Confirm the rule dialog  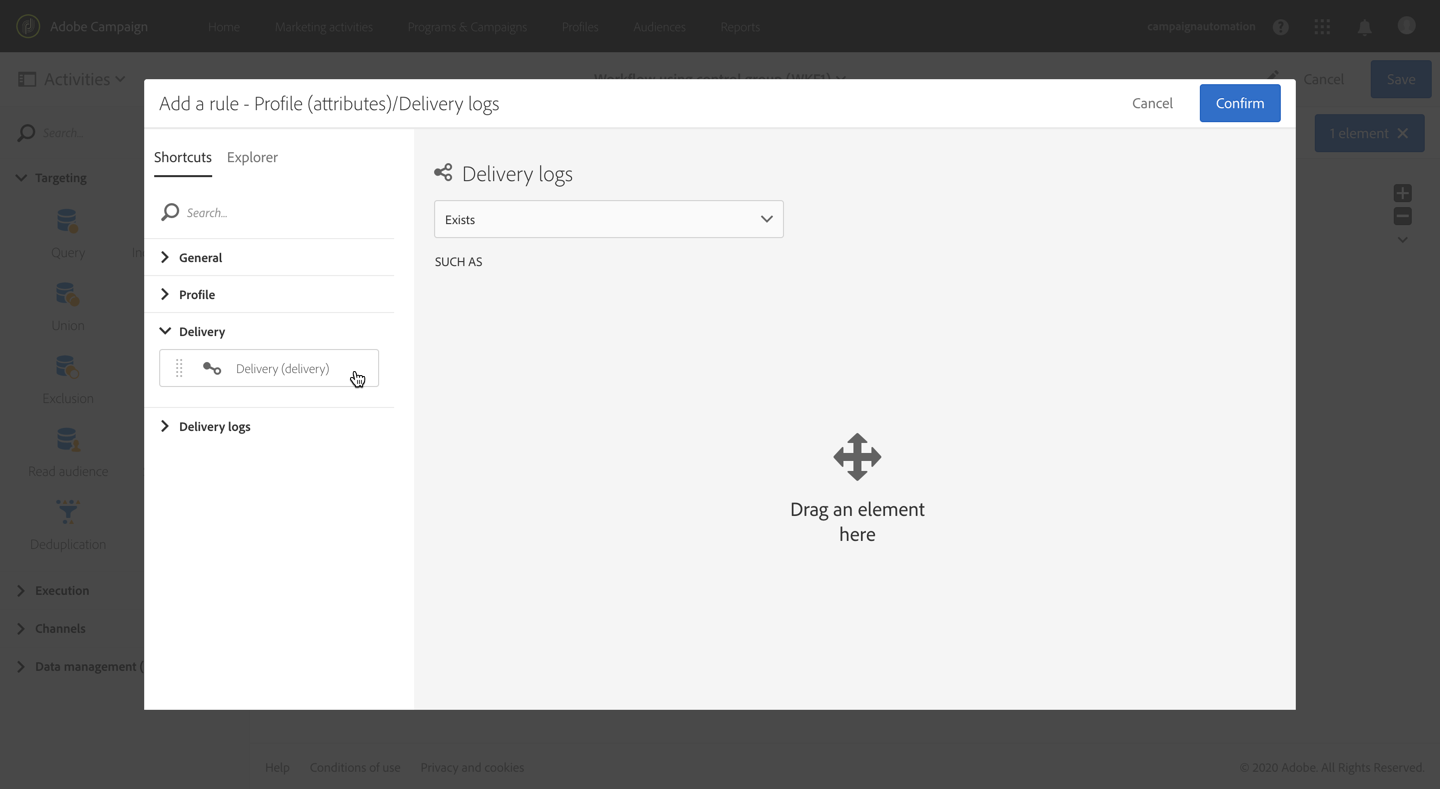tap(1240, 103)
